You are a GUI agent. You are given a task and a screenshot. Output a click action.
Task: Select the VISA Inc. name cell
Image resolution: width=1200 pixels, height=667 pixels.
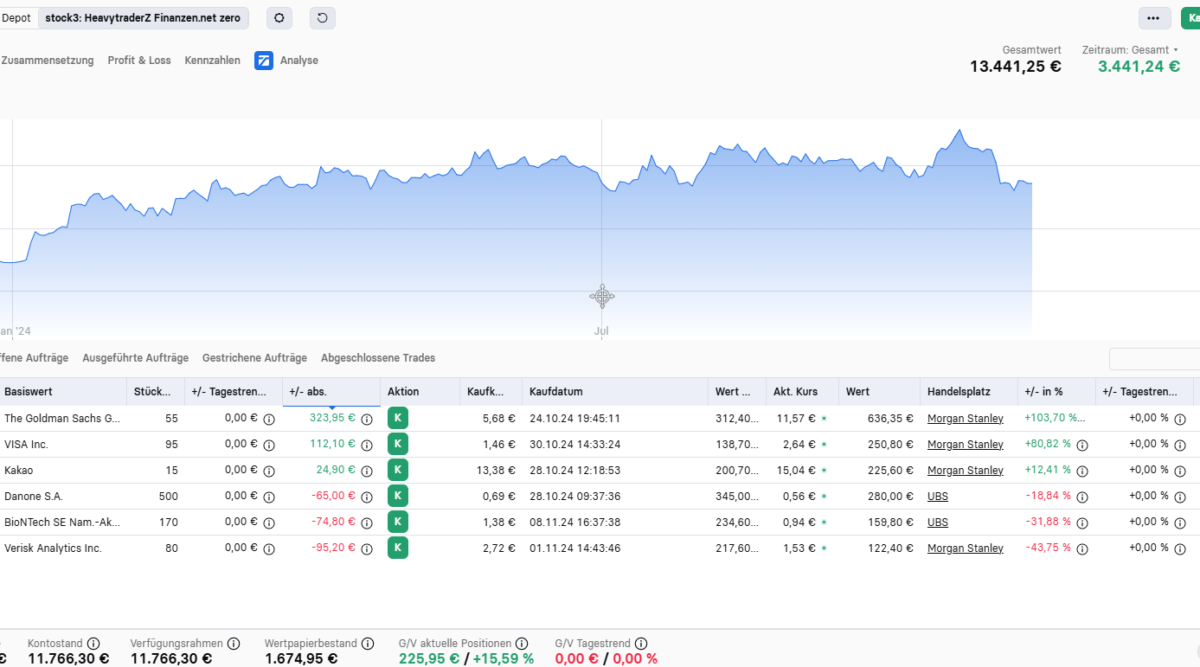(26, 444)
